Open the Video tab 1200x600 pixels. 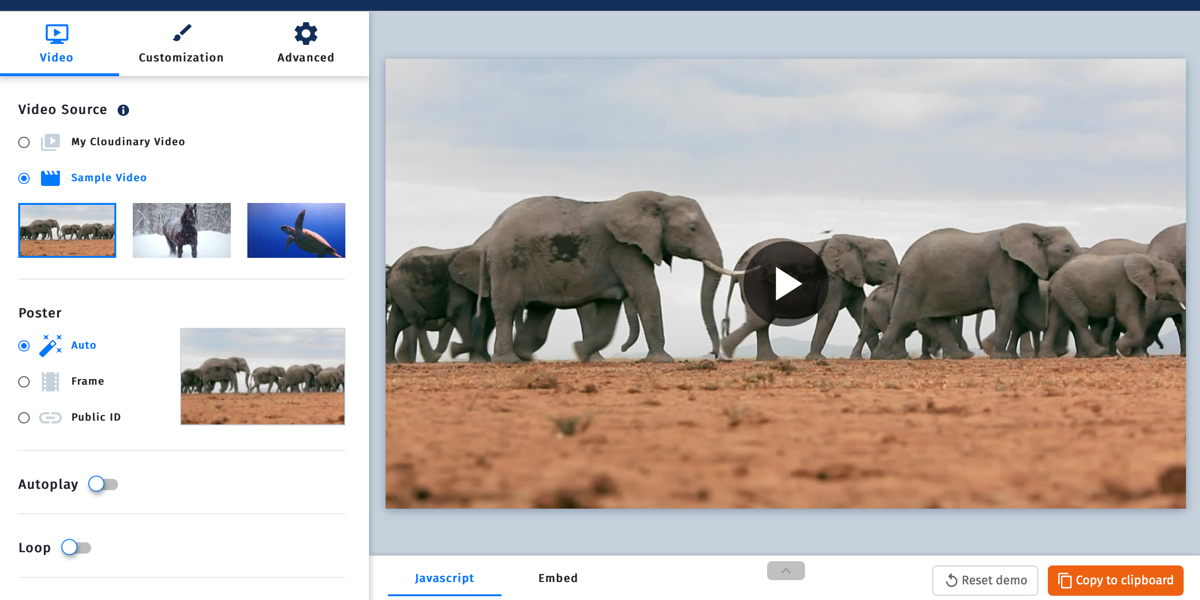pyautogui.click(x=57, y=44)
